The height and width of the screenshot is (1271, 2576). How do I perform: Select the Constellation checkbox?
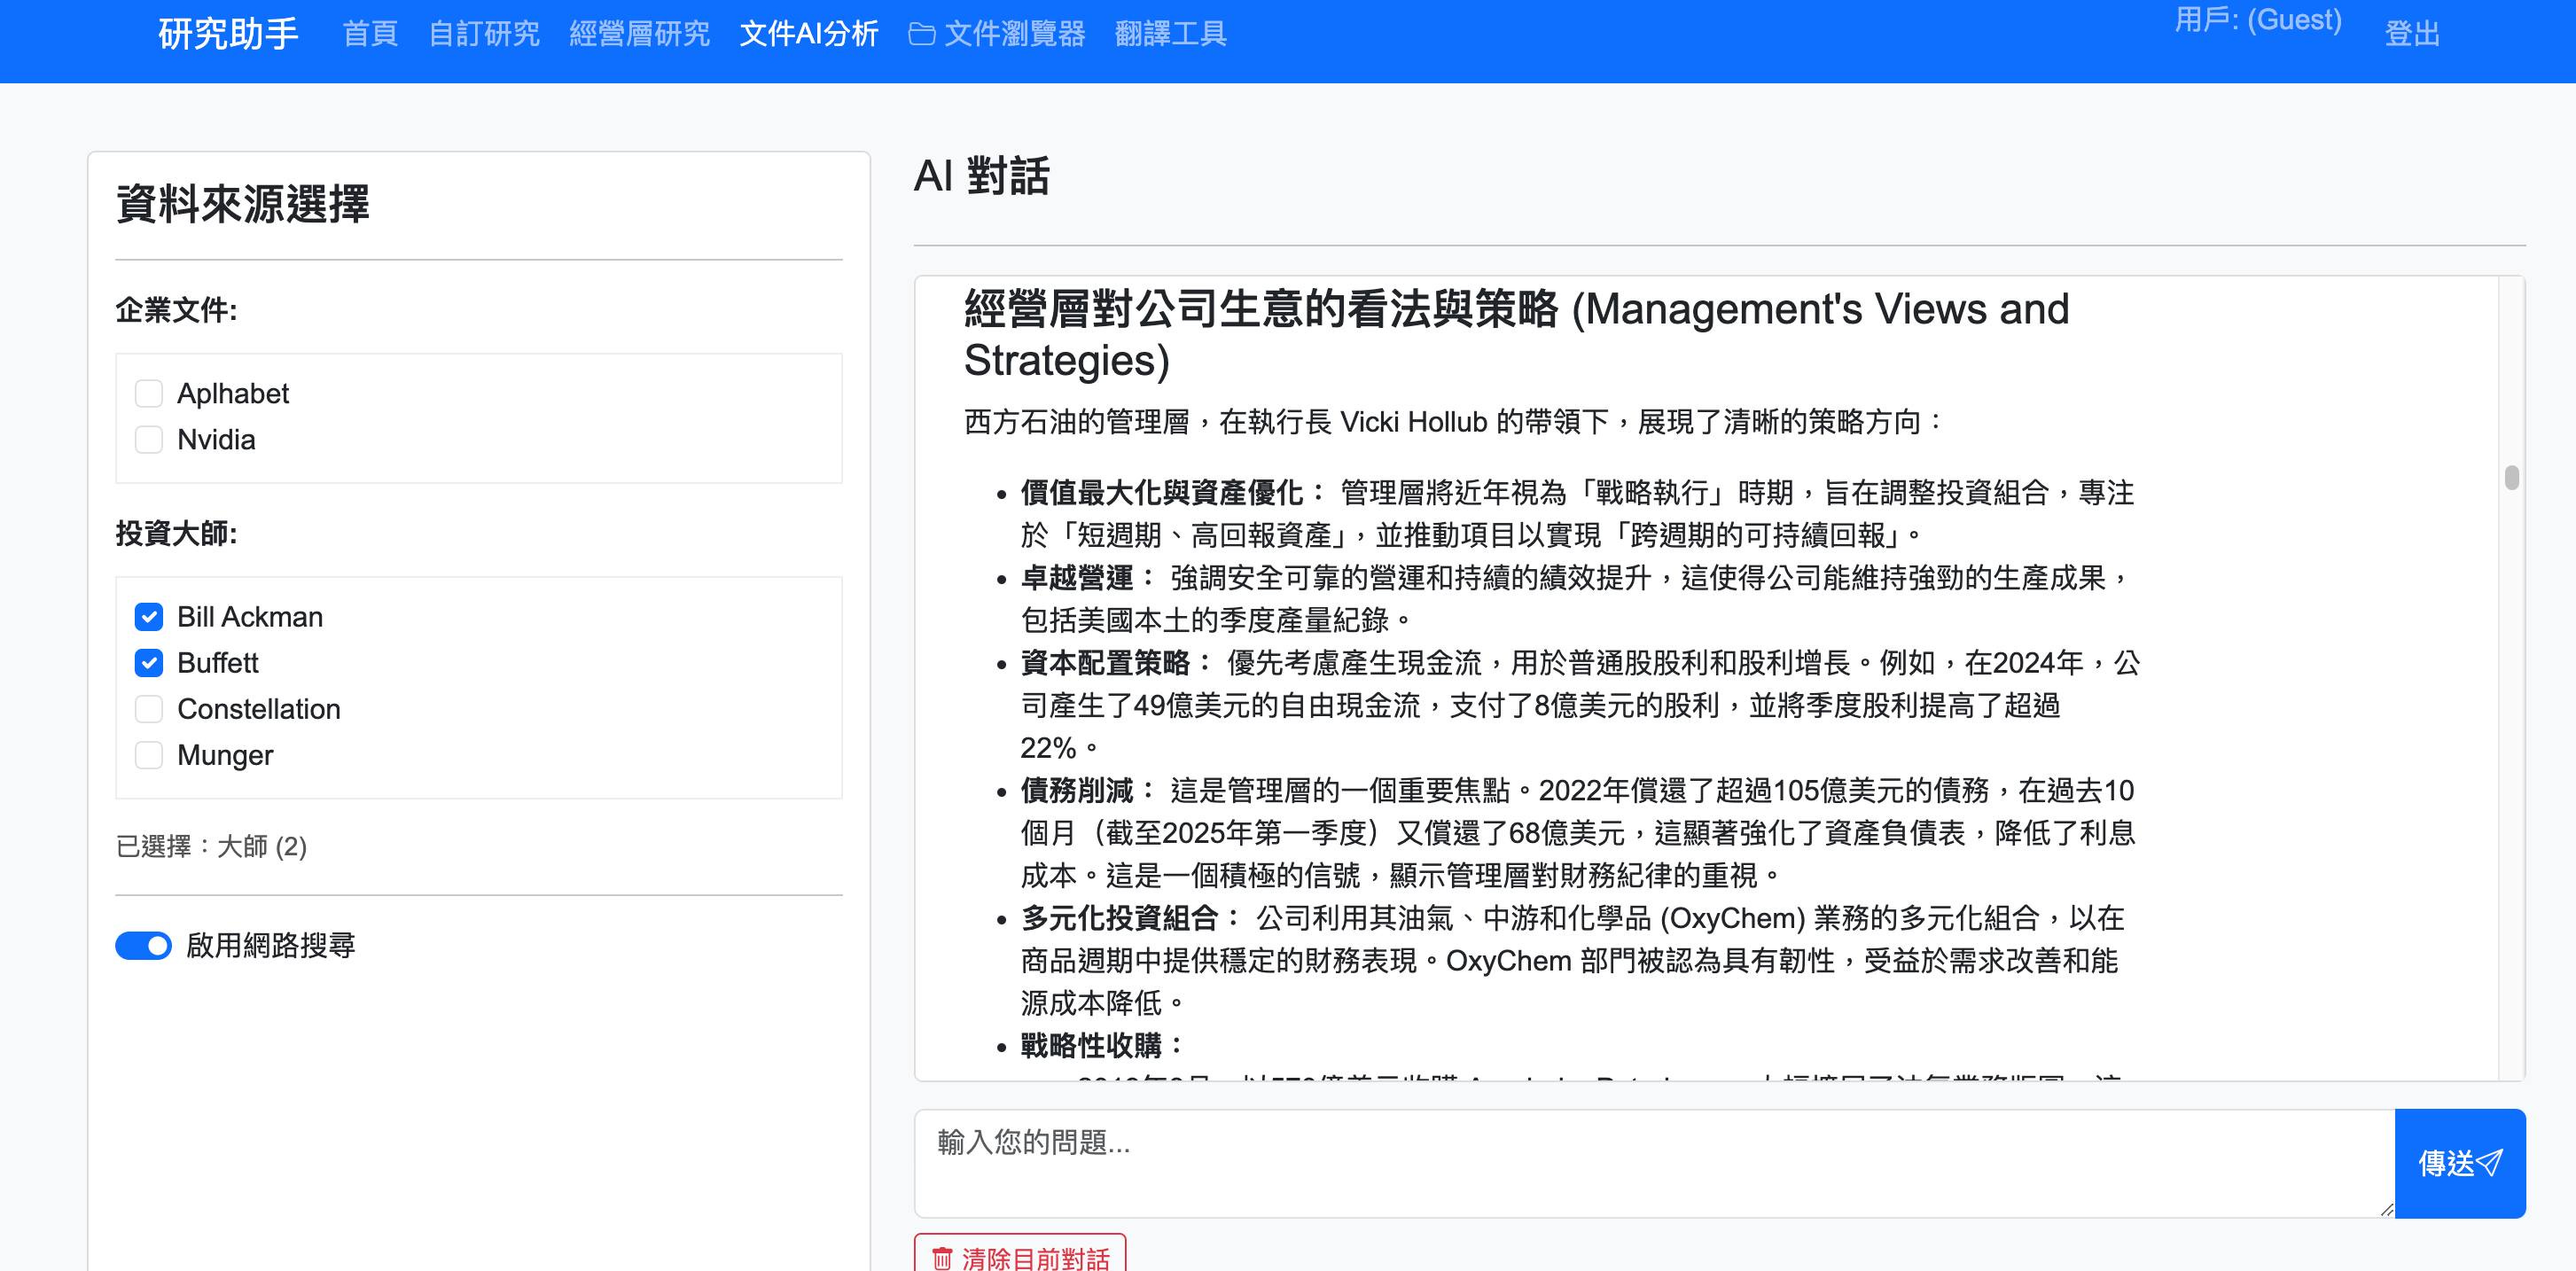149,709
